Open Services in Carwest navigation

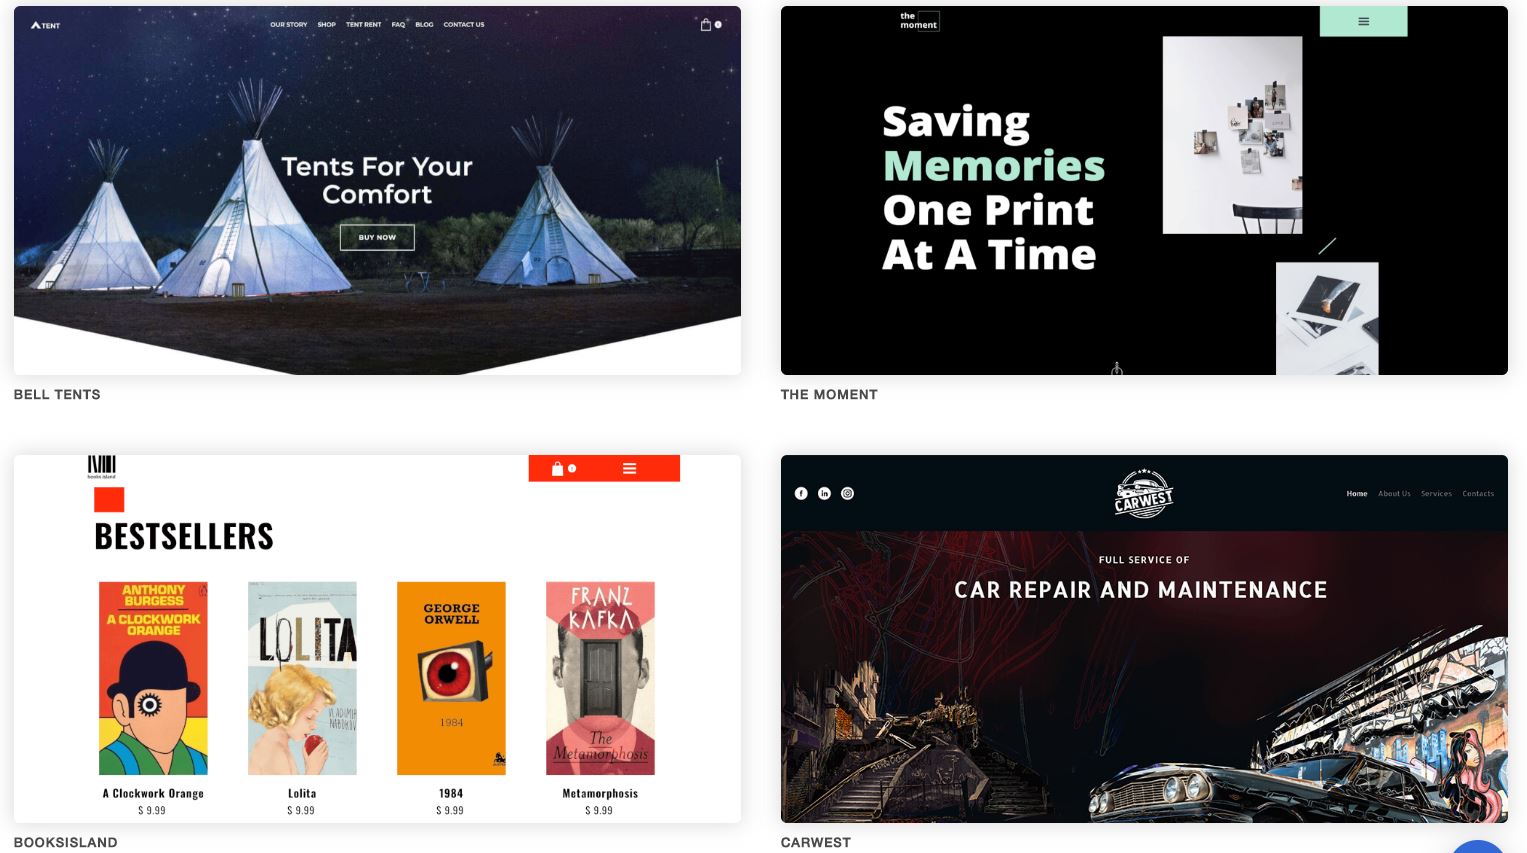coord(1436,494)
